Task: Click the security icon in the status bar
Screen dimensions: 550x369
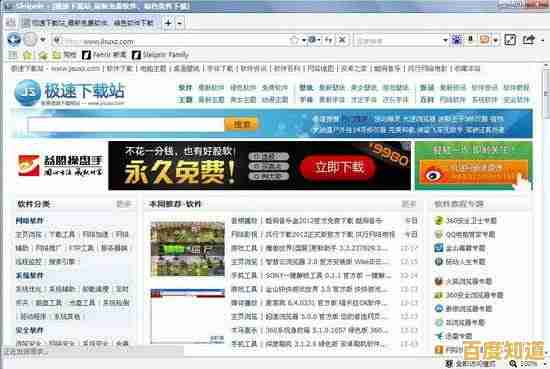Action: (x=449, y=364)
